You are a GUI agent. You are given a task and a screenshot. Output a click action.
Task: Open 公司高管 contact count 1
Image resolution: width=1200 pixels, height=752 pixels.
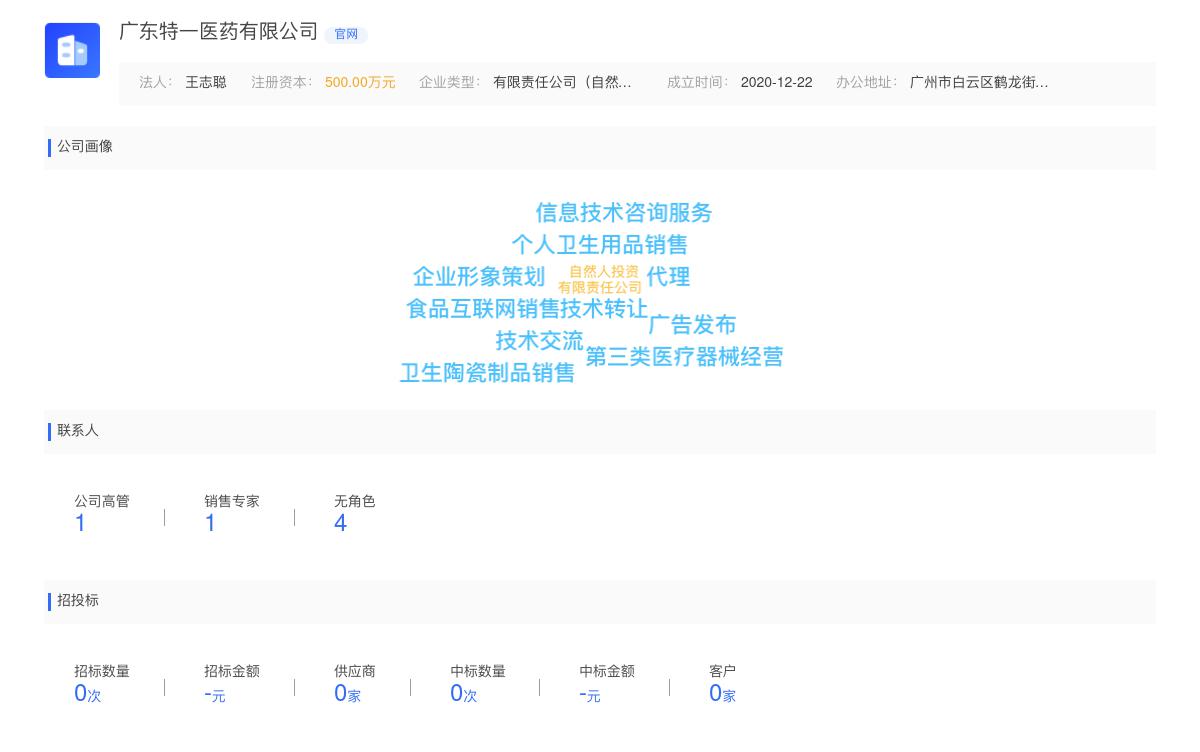[x=80, y=523]
